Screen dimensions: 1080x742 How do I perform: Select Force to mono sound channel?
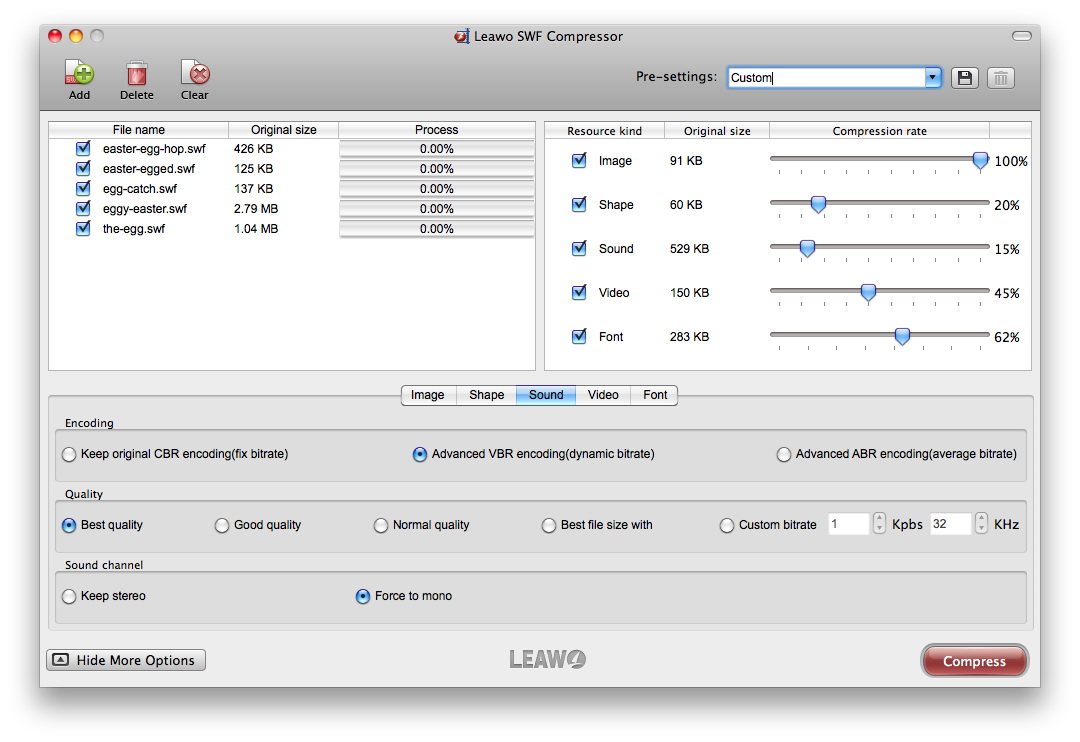click(x=363, y=597)
